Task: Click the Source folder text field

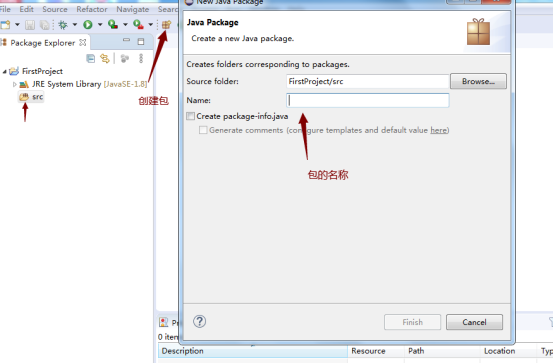Action: [367, 81]
